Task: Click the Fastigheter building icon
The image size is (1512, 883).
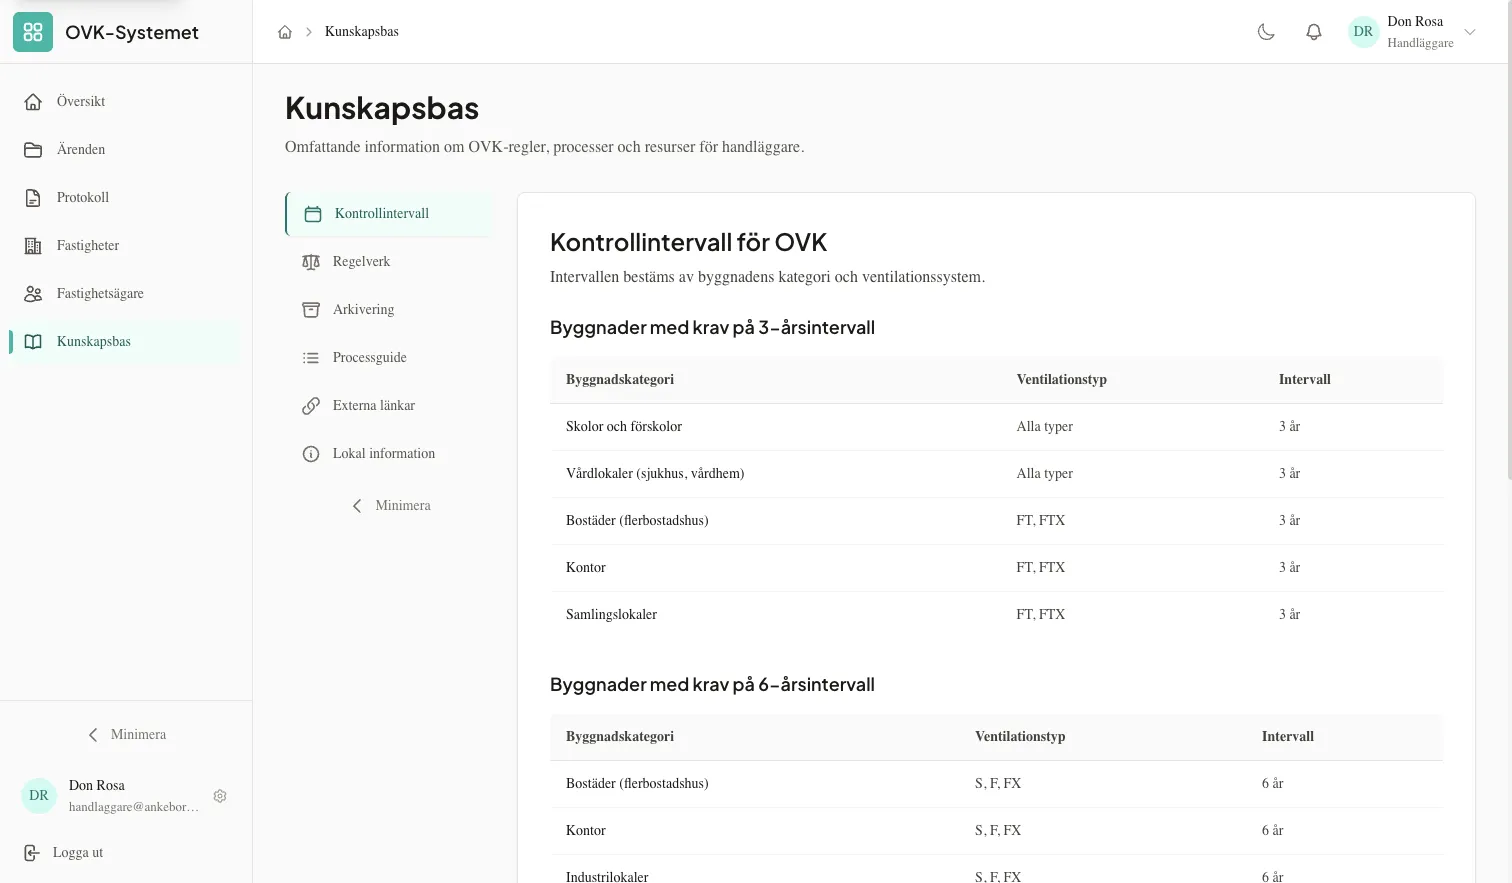Action: 32,245
